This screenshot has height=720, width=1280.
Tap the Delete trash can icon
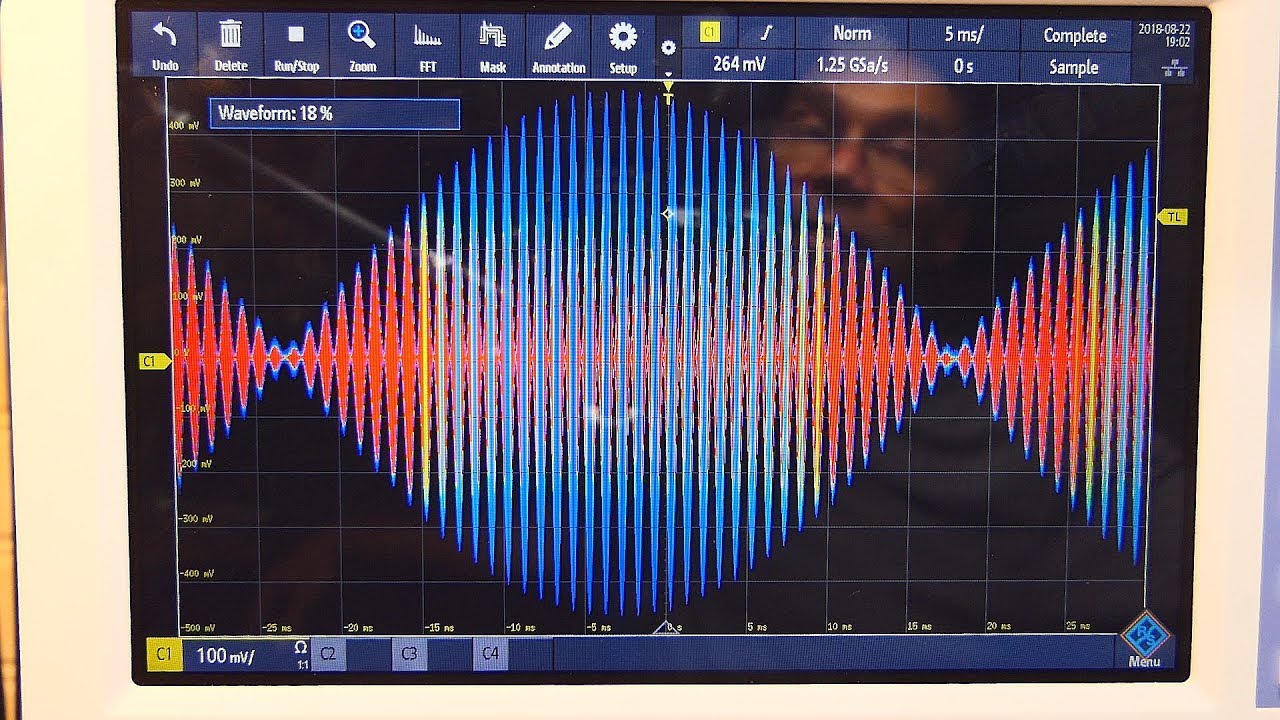point(231,35)
